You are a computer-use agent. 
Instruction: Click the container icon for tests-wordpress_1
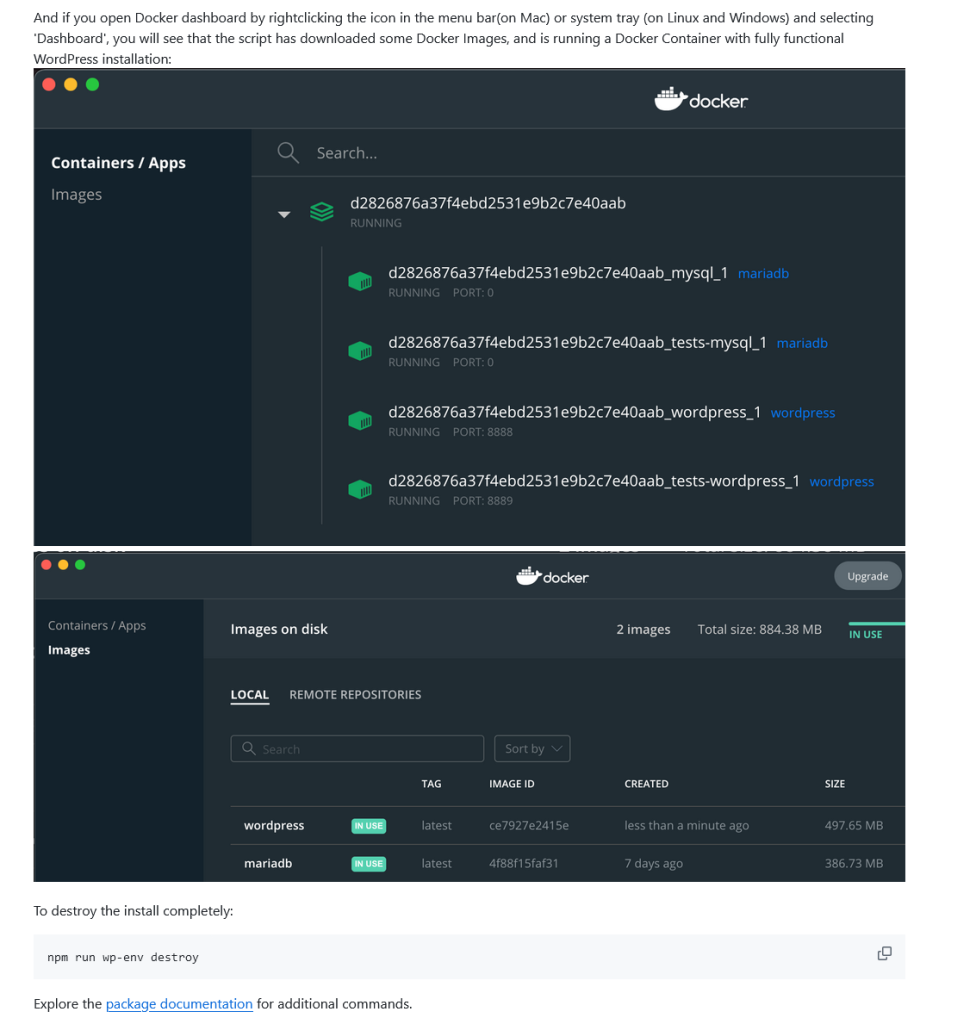point(360,489)
